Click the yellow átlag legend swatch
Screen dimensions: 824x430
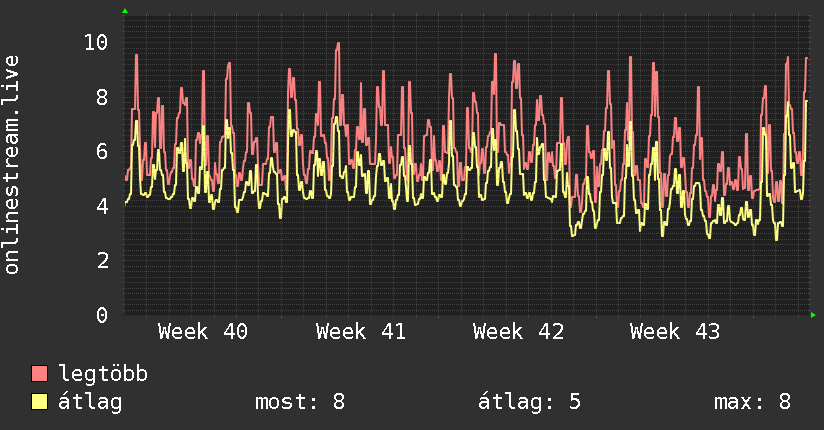[39, 401]
